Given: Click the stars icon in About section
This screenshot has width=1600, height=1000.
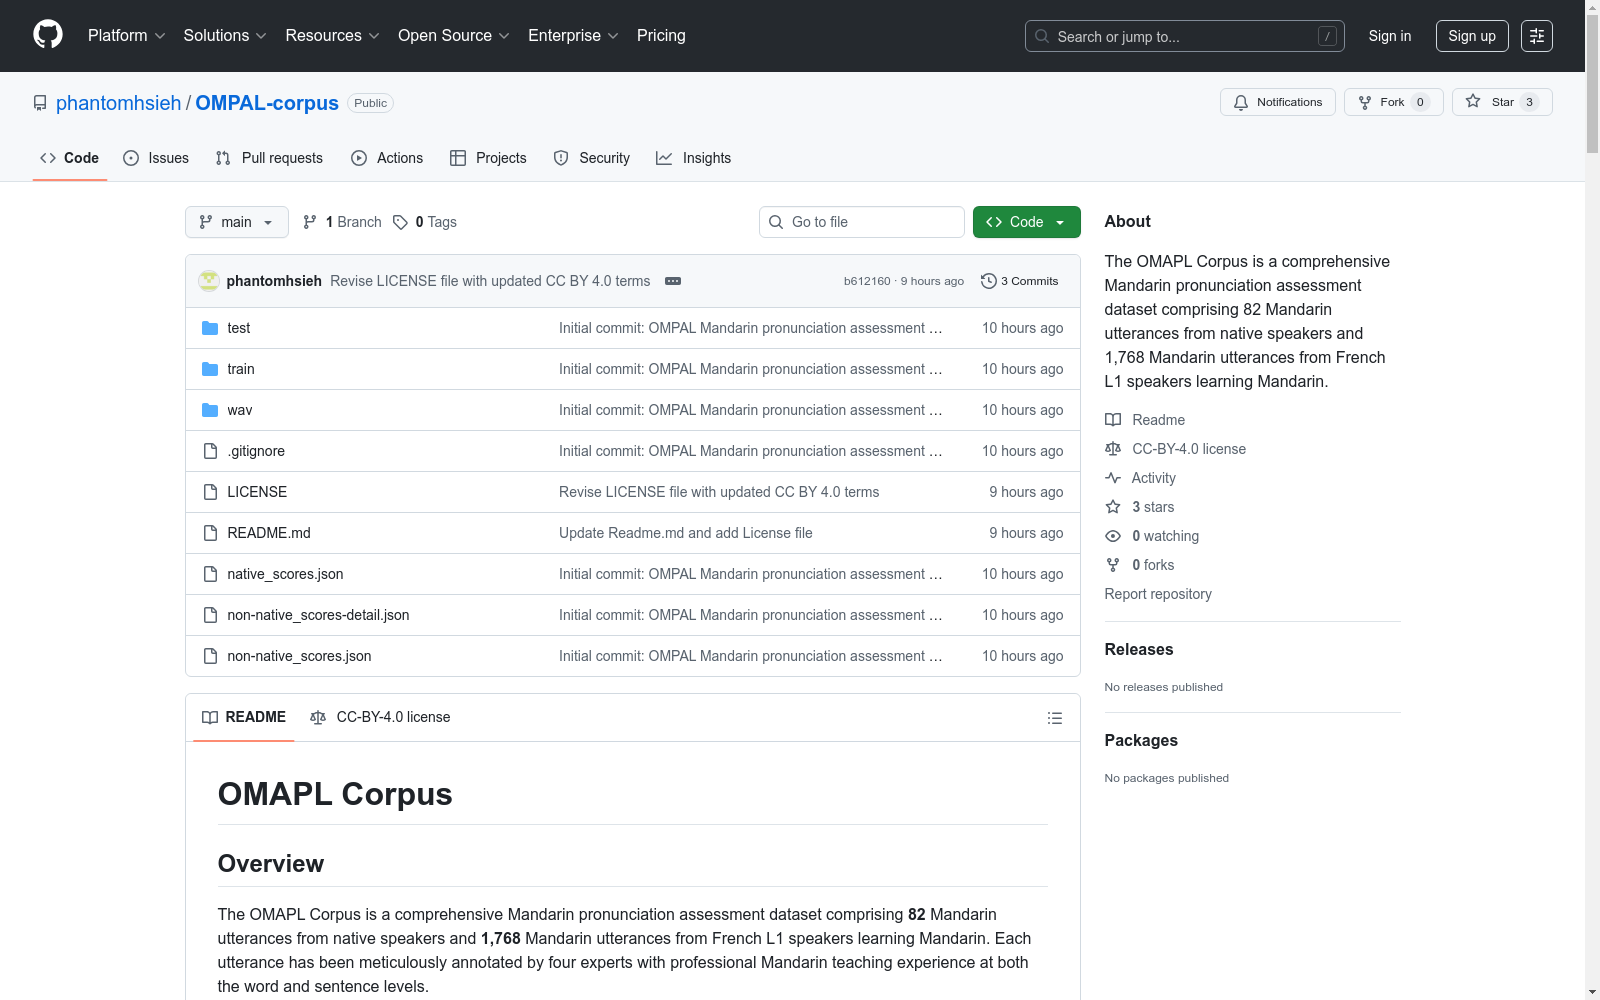Looking at the screenshot, I should (1113, 507).
